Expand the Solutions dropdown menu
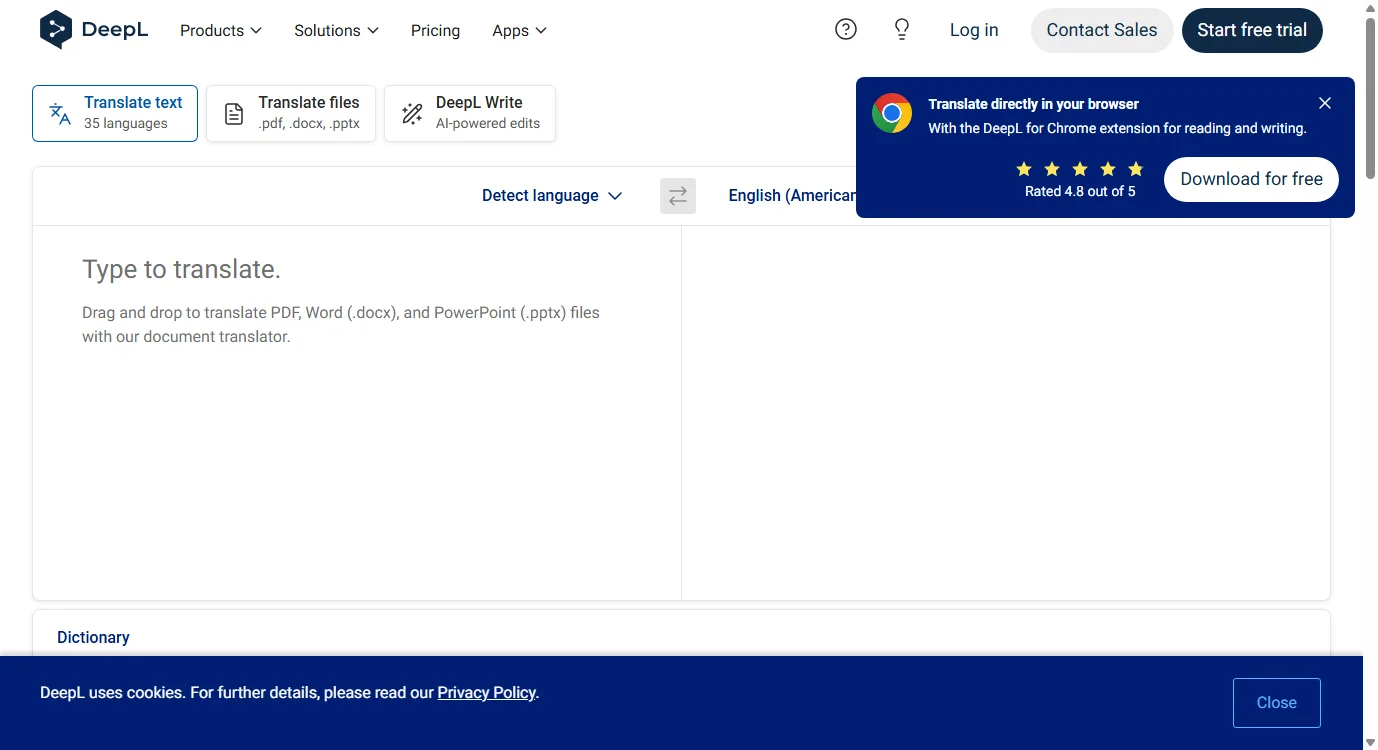 click(x=336, y=31)
